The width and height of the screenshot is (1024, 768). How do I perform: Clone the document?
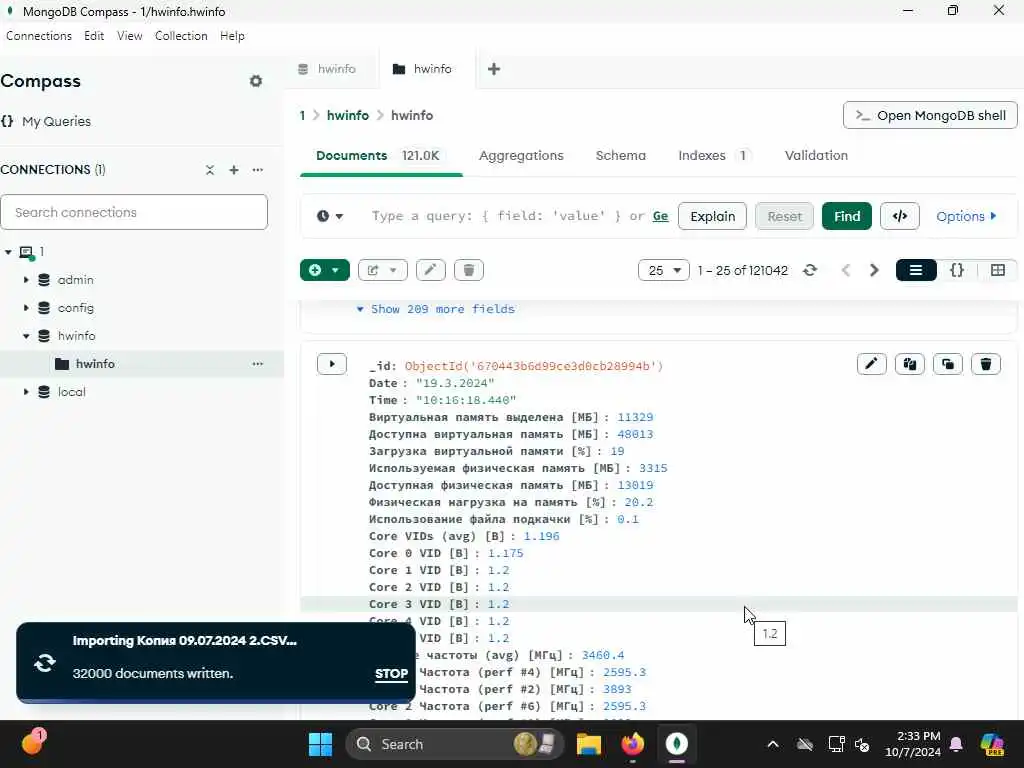(x=948, y=364)
